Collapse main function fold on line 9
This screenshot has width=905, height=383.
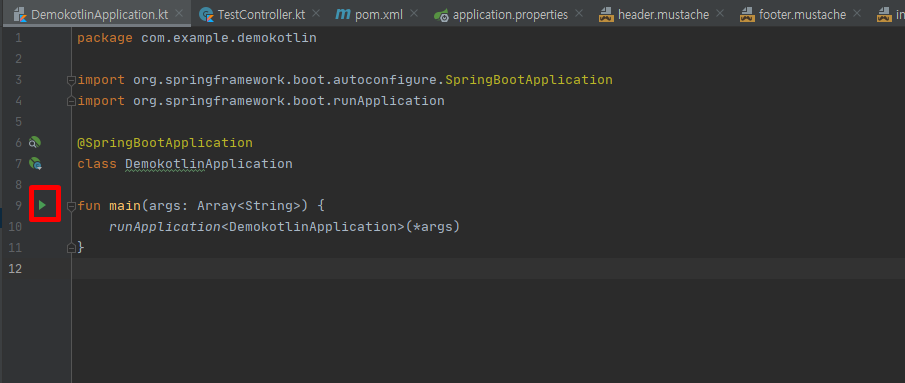(x=72, y=206)
